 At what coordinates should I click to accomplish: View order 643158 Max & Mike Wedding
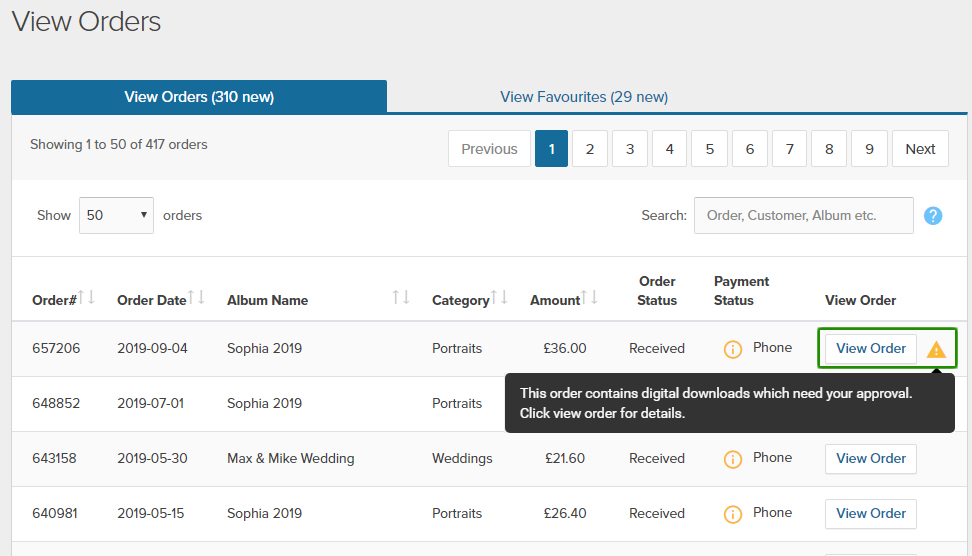coord(870,459)
